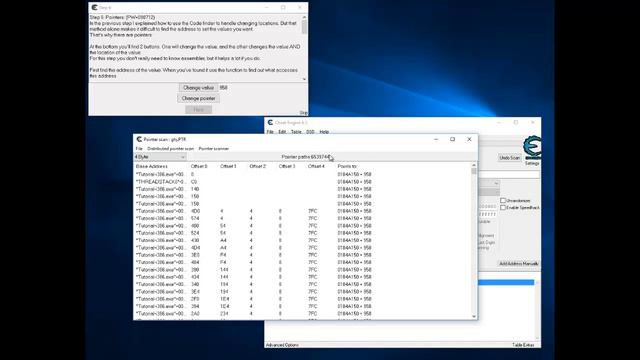Select the pointer row with Offset 0 574
This screenshot has height=360, width=640.
[x=302, y=218]
